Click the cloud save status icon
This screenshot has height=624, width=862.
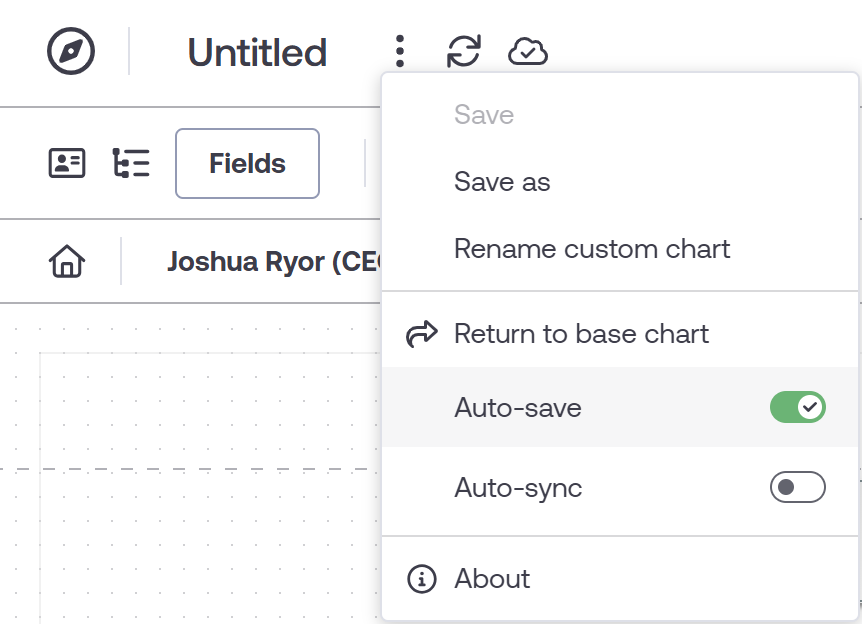pyautogui.click(x=529, y=52)
